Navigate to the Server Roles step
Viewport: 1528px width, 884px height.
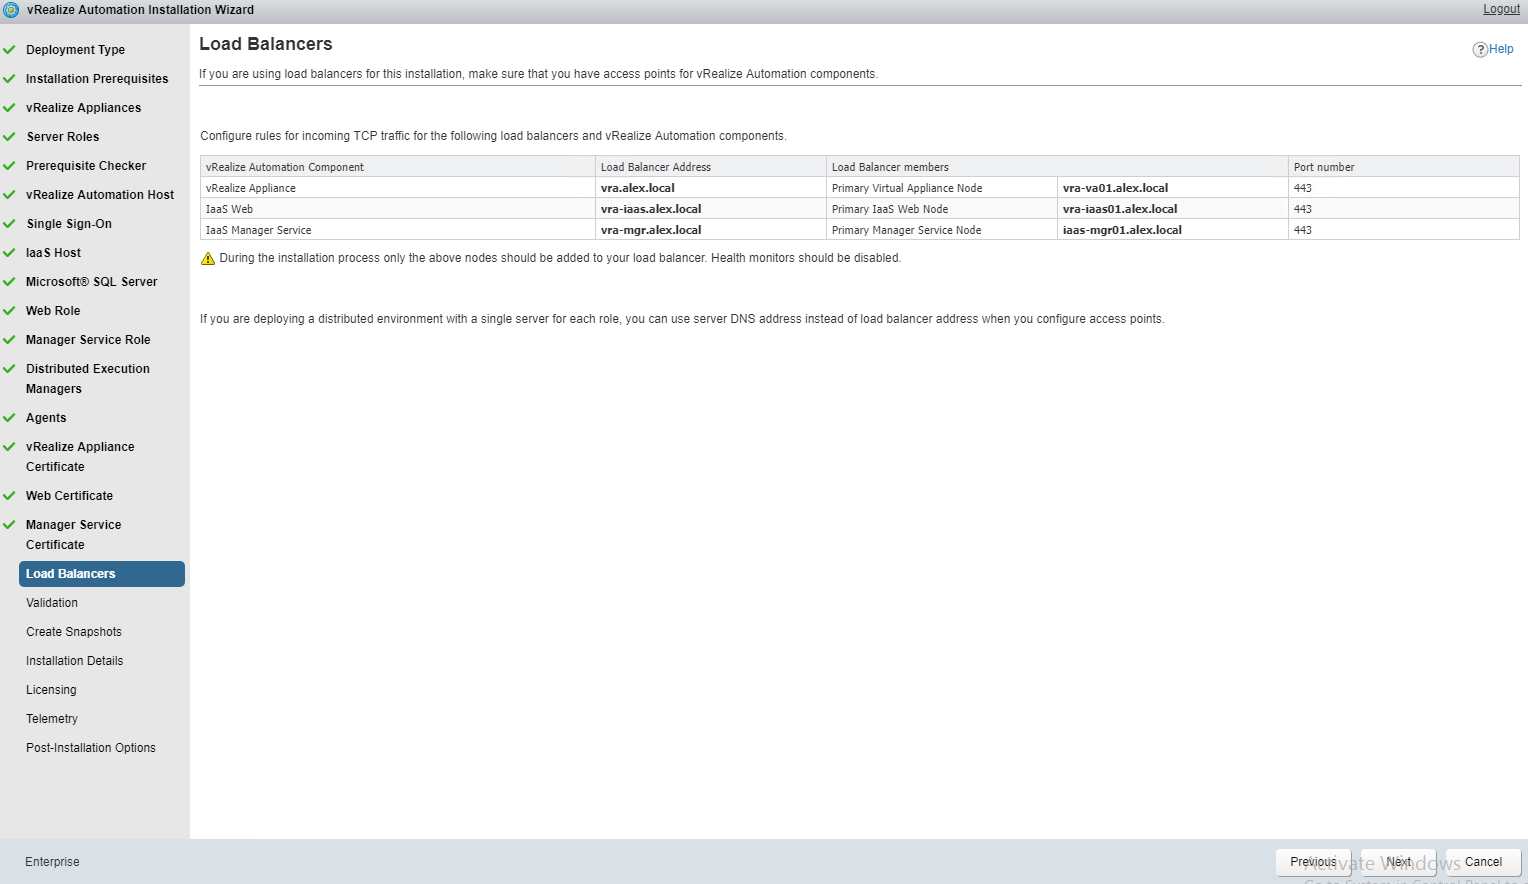click(63, 137)
